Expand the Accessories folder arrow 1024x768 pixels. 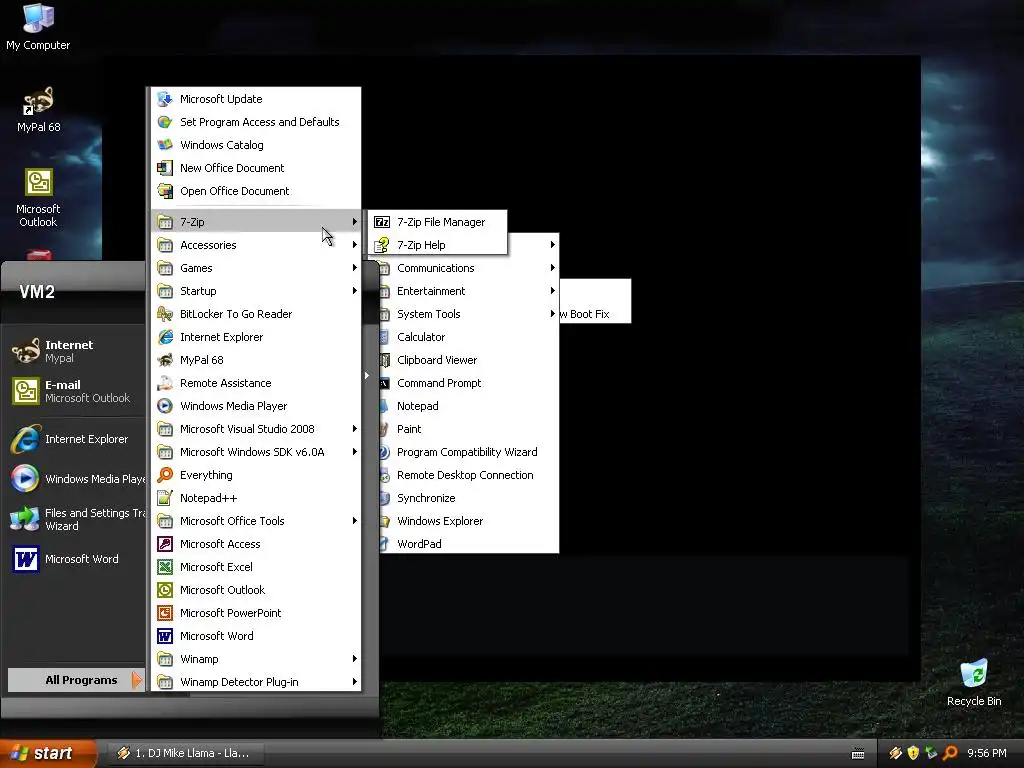click(355, 245)
